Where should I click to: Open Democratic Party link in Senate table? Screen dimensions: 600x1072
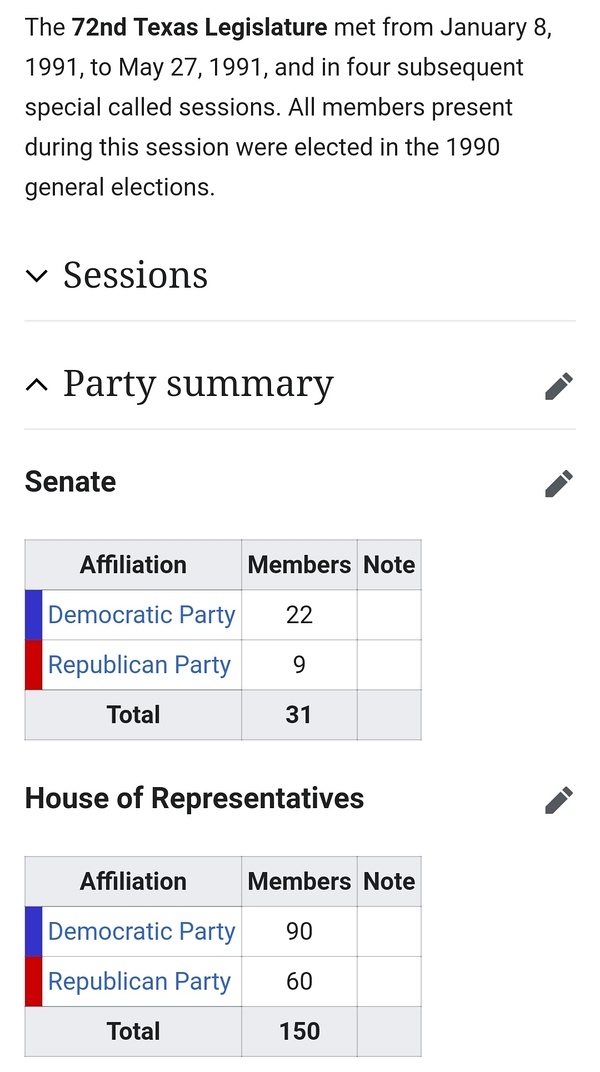[x=141, y=615]
